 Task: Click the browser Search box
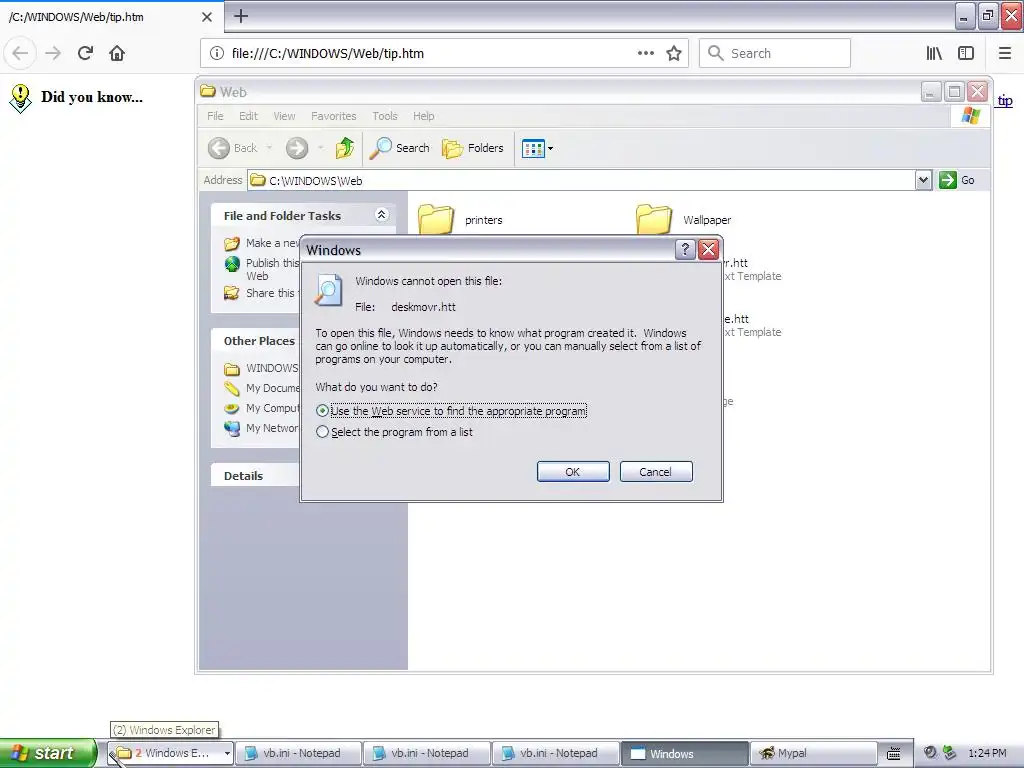pyautogui.click(x=775, y=53)
